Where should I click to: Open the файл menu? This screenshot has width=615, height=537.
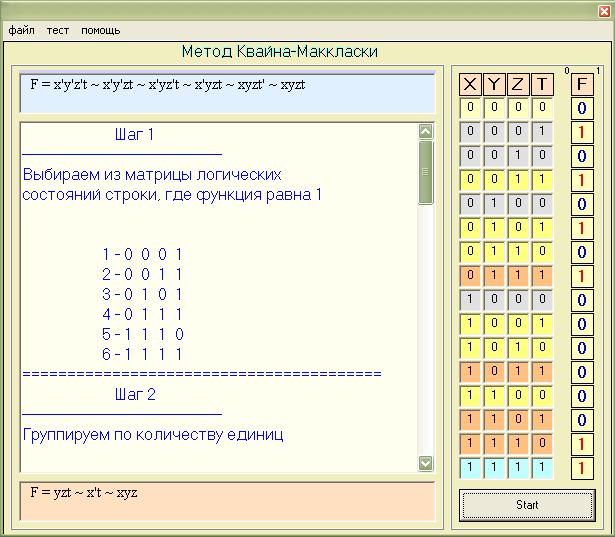click(21, 30)
